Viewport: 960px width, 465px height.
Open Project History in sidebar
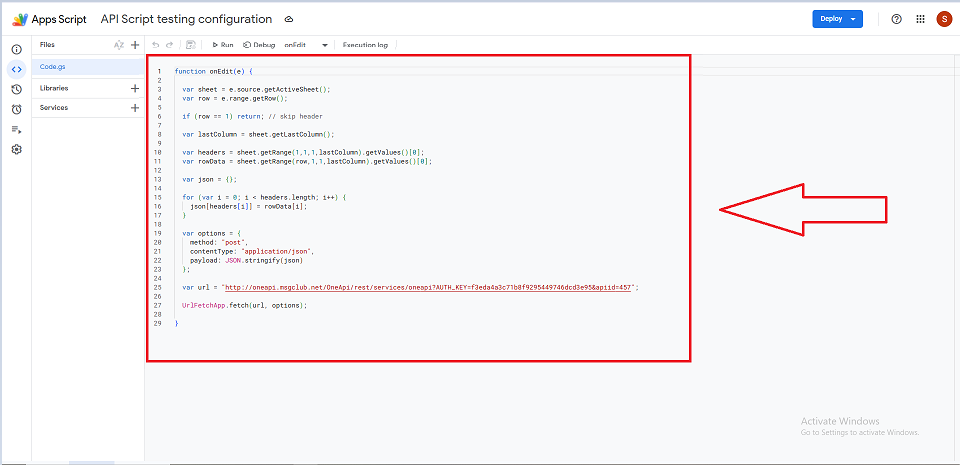tap(16, 89)
